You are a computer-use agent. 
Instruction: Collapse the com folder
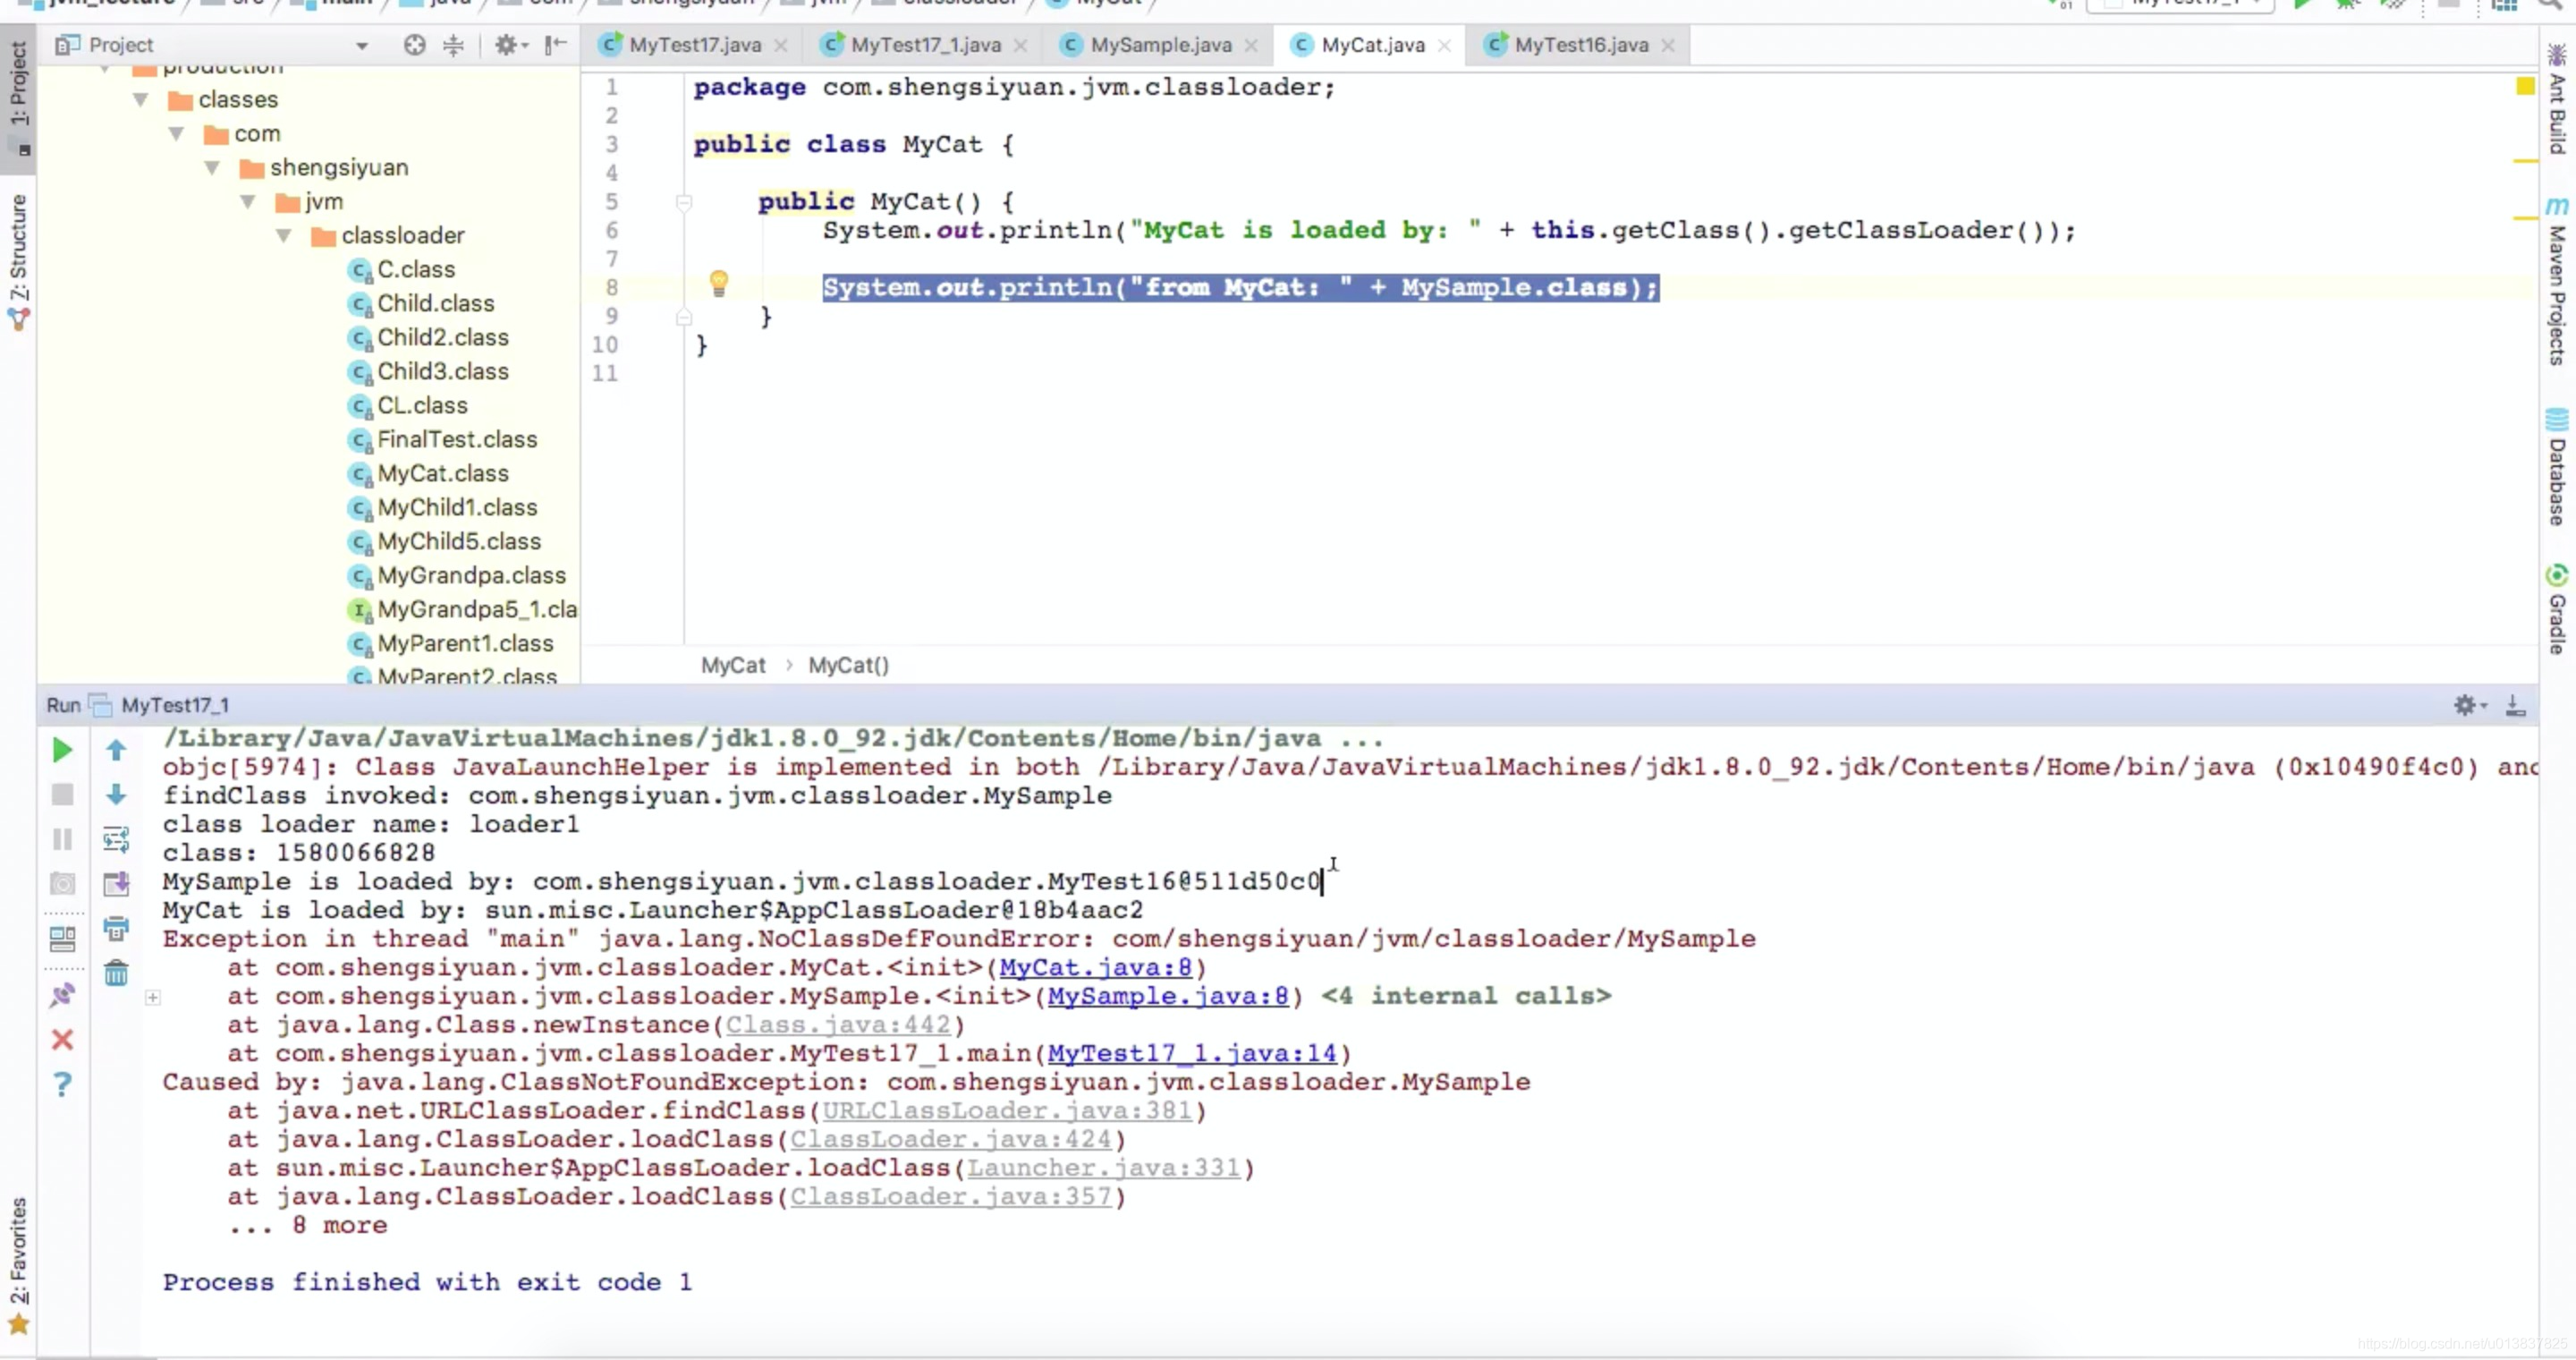tap(177, 134)
